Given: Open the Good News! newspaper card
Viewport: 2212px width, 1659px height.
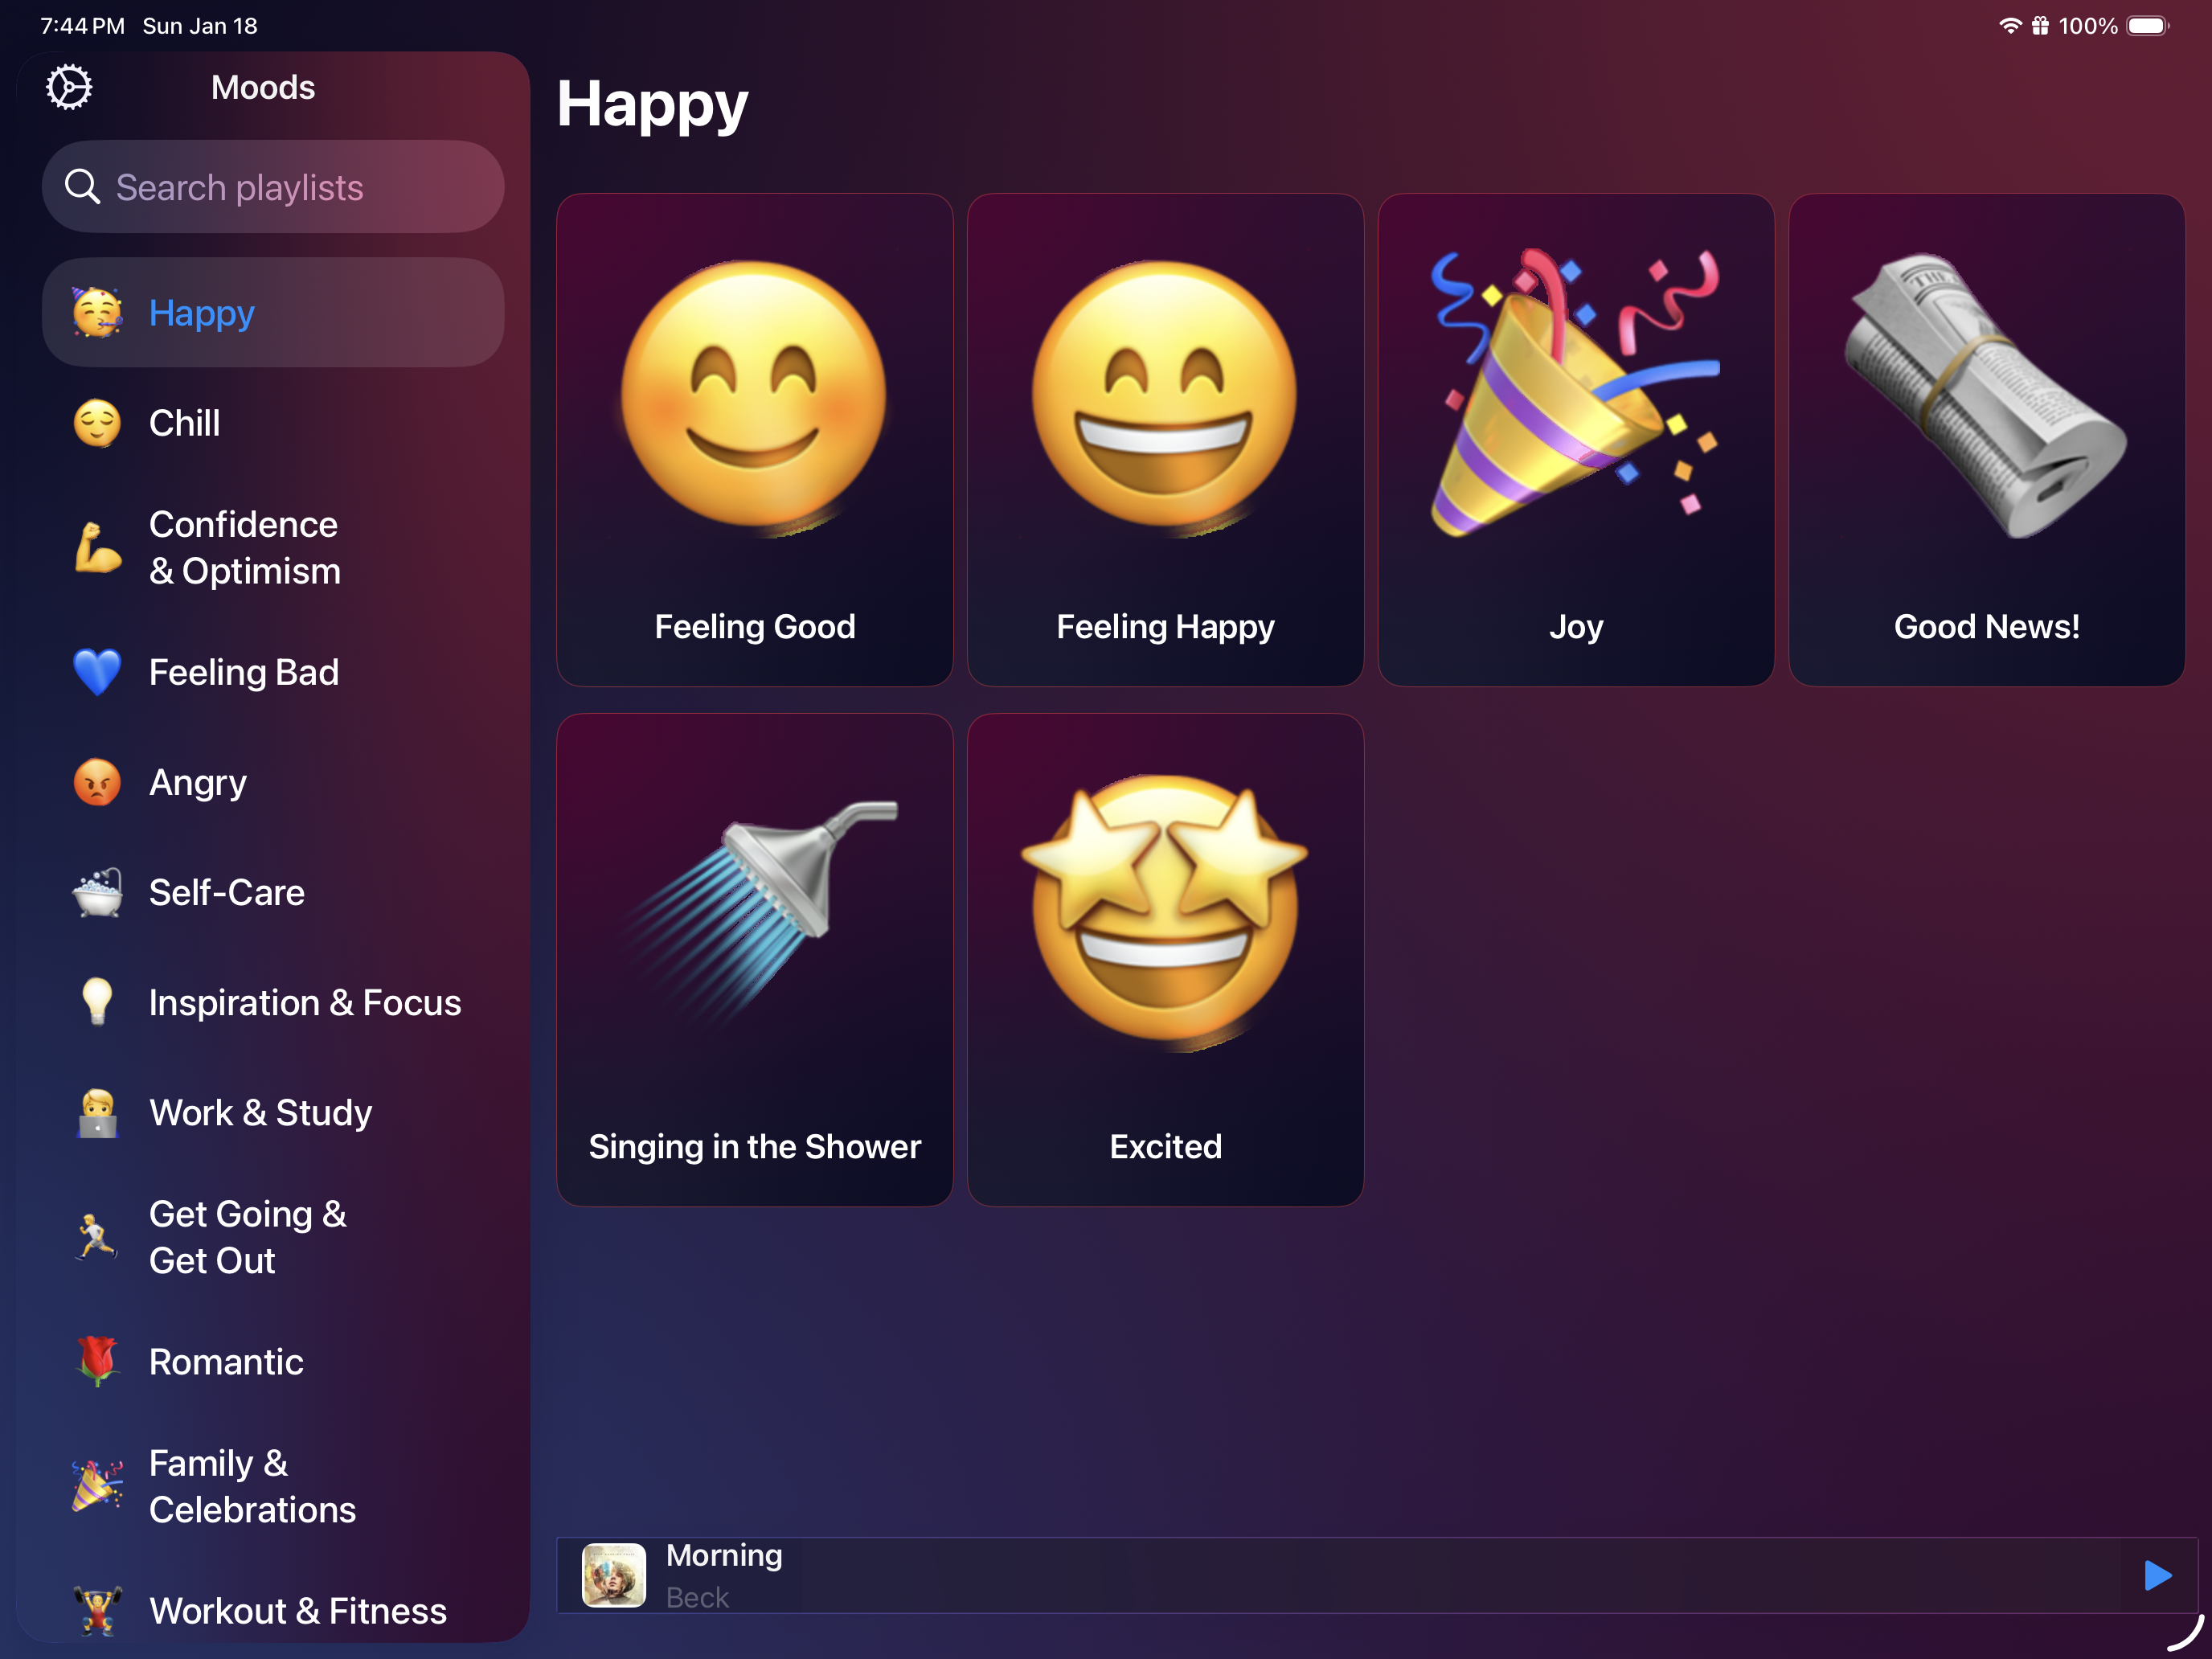Looking at the screenshot, I should pyautogui.click(x=1986, y=440).
